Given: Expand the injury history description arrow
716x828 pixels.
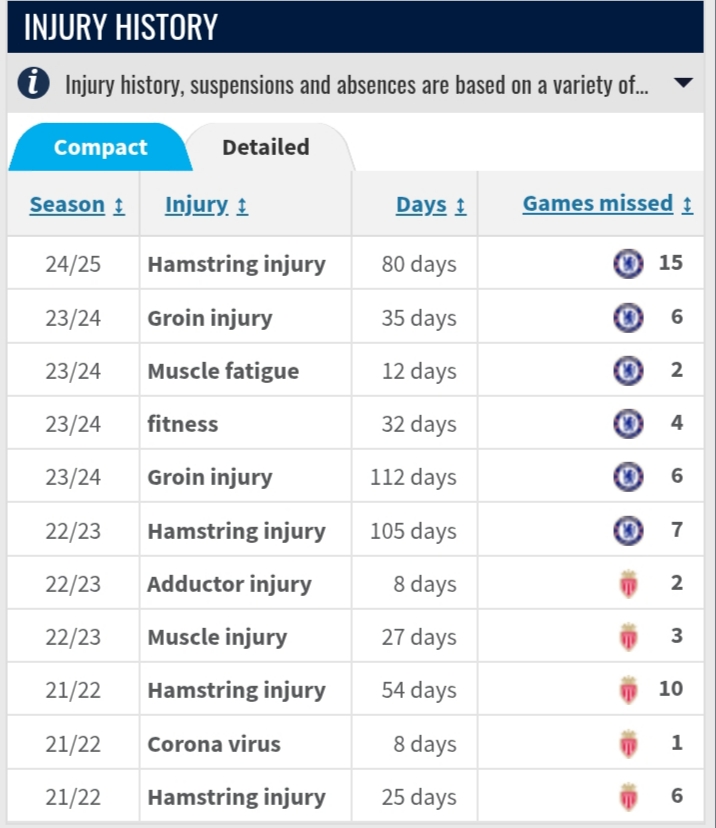Looking at the screenshot, I should pyautogui.click(x=683, y=83).
